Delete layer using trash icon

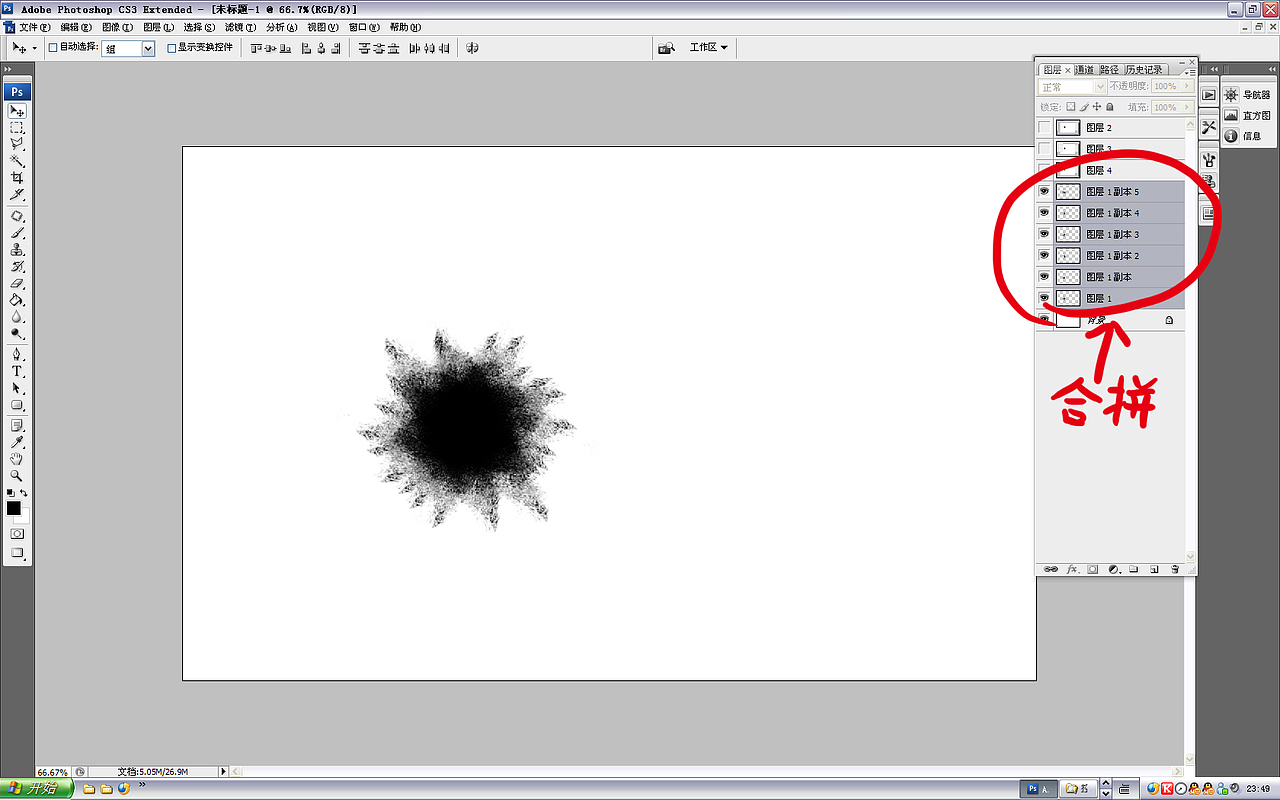(1175, 569)
